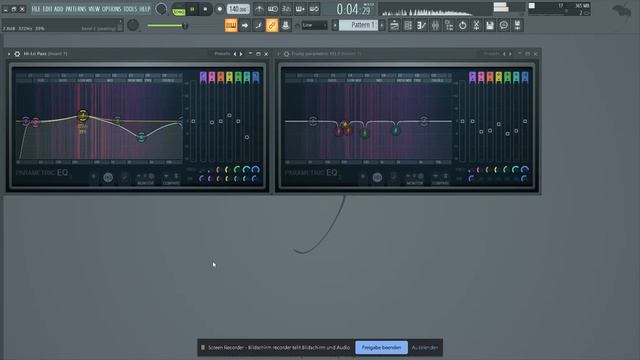This screenshot has height=360, width=640.
Task: Open the TOOLS menu
Action: [x=130, y=9]
